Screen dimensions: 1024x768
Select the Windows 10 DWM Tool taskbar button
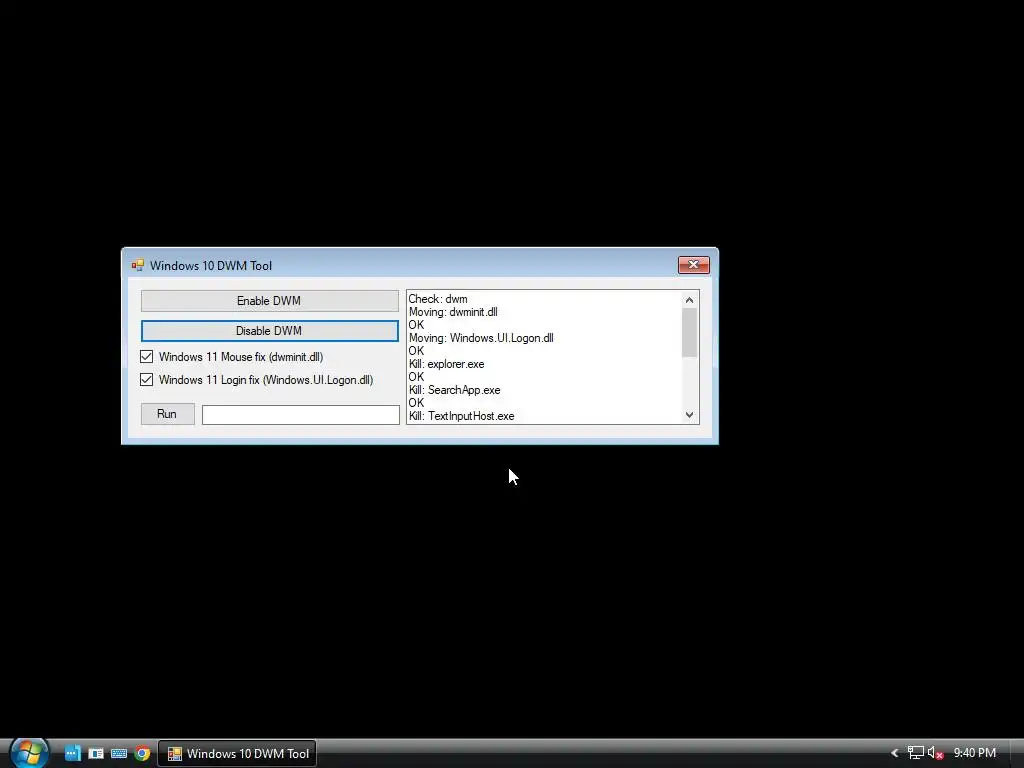(x=238, y=754)
